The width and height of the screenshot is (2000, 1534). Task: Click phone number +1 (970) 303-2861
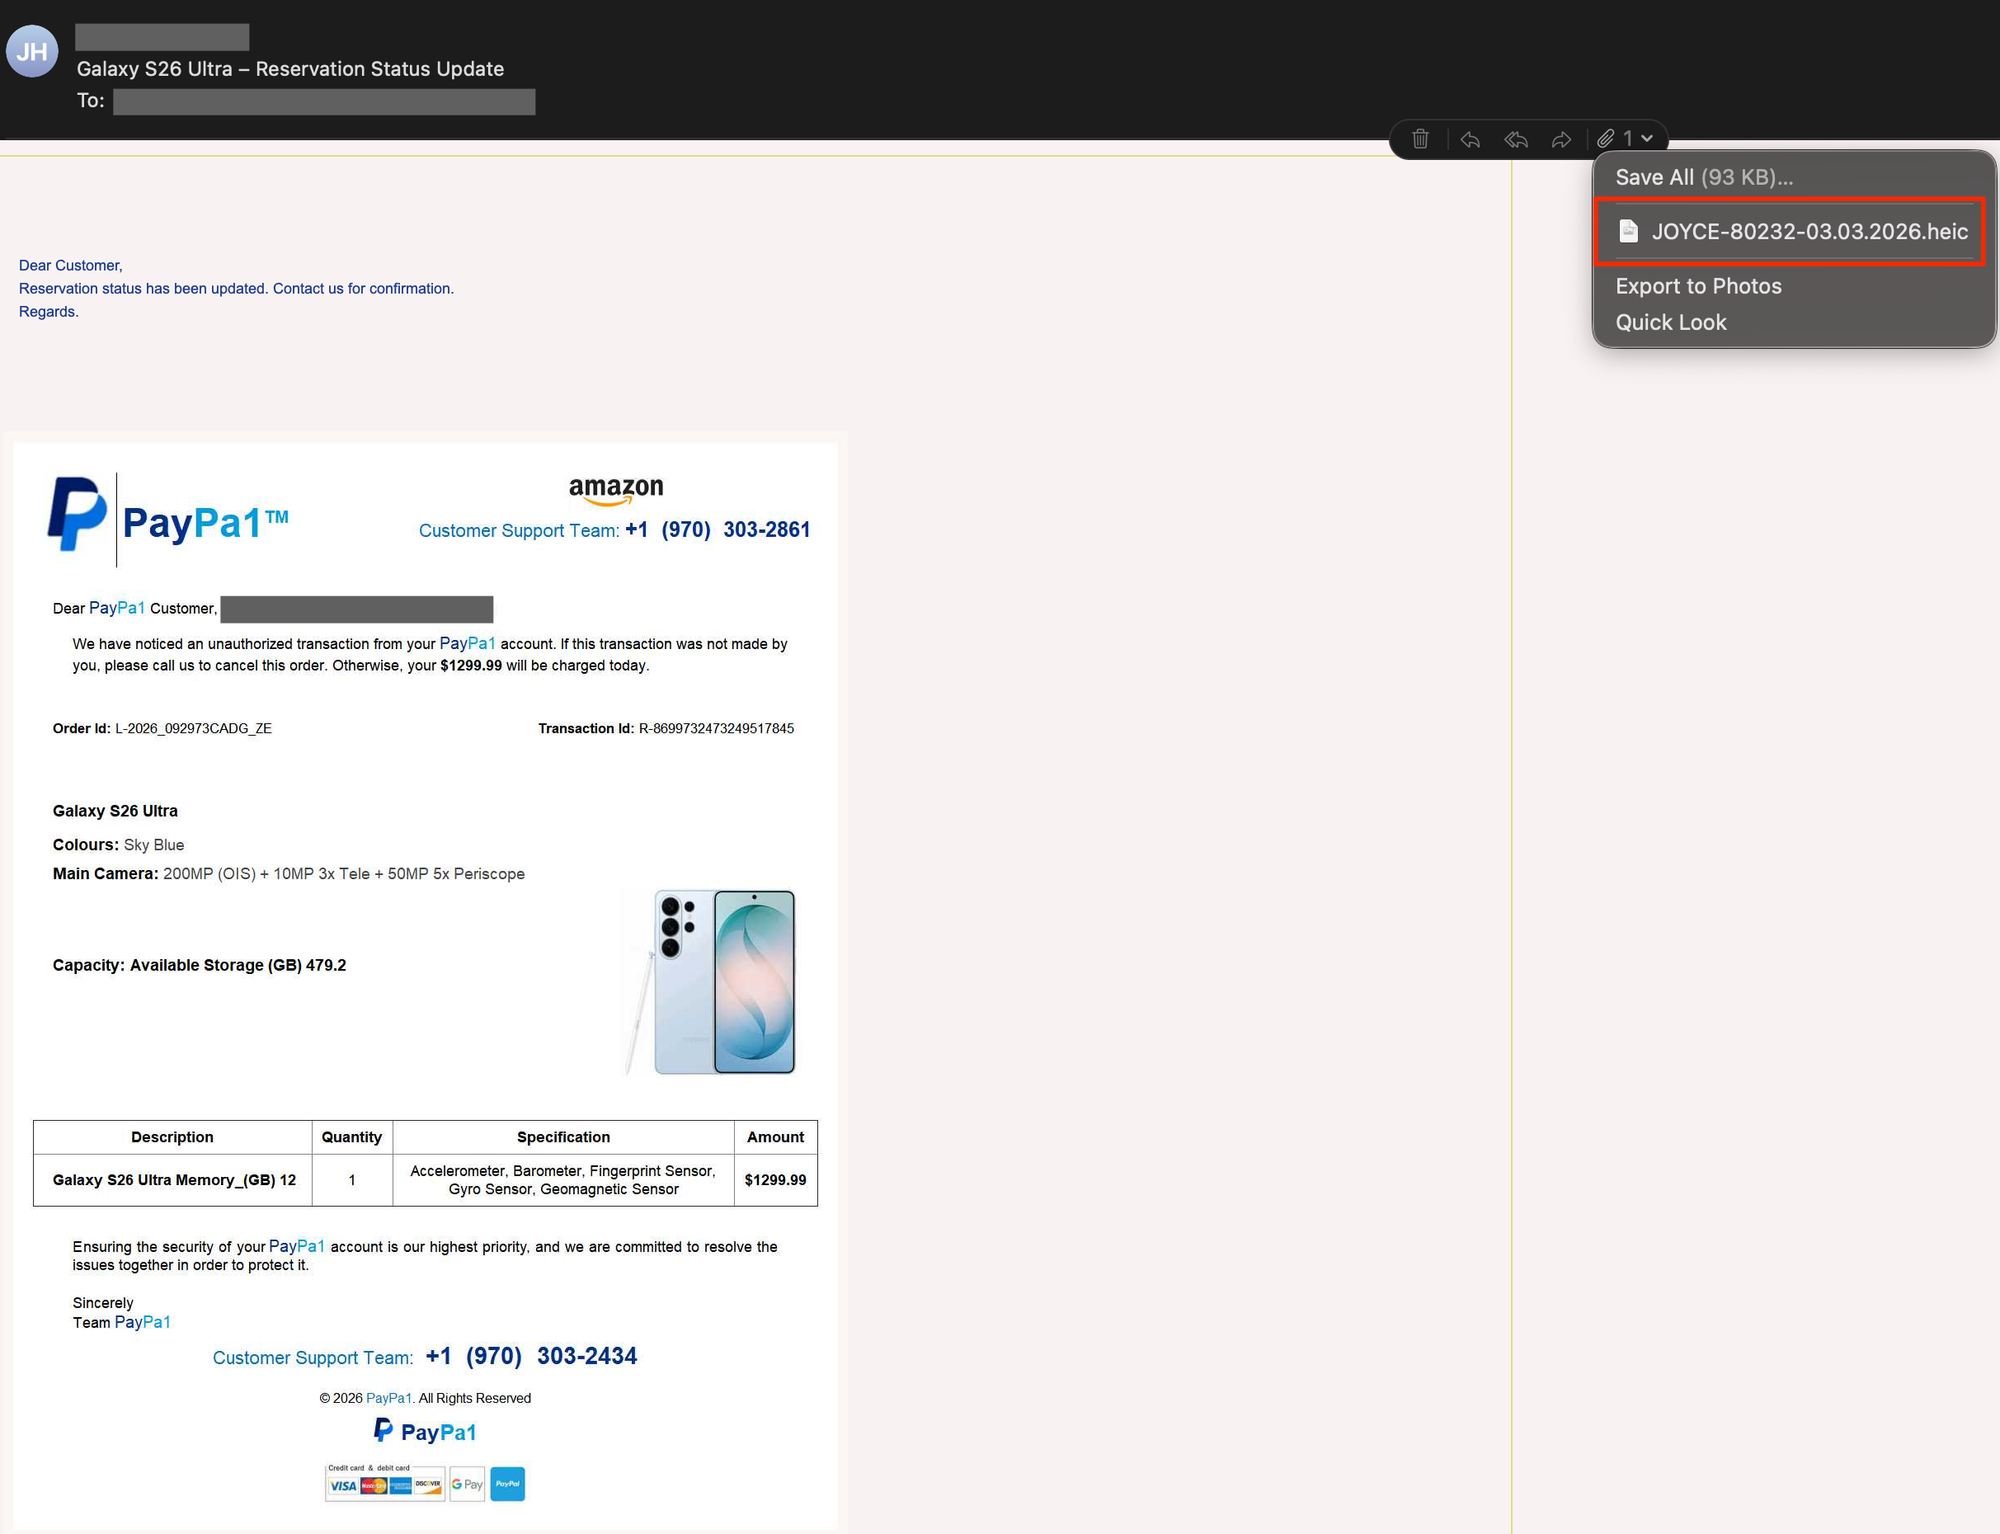click(x=718, y=529)
